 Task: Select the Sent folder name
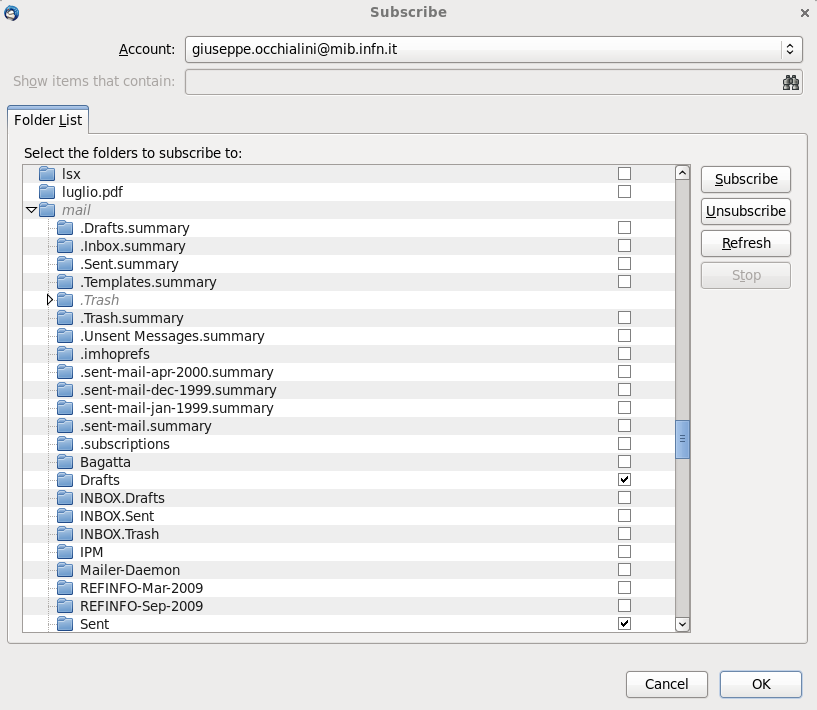[94, 624]
